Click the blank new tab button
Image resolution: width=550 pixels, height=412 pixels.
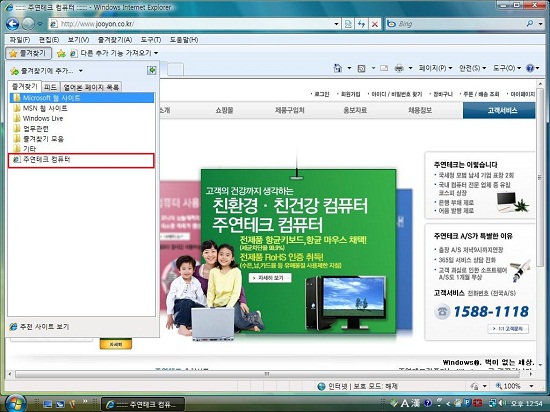tap(175, 69)
